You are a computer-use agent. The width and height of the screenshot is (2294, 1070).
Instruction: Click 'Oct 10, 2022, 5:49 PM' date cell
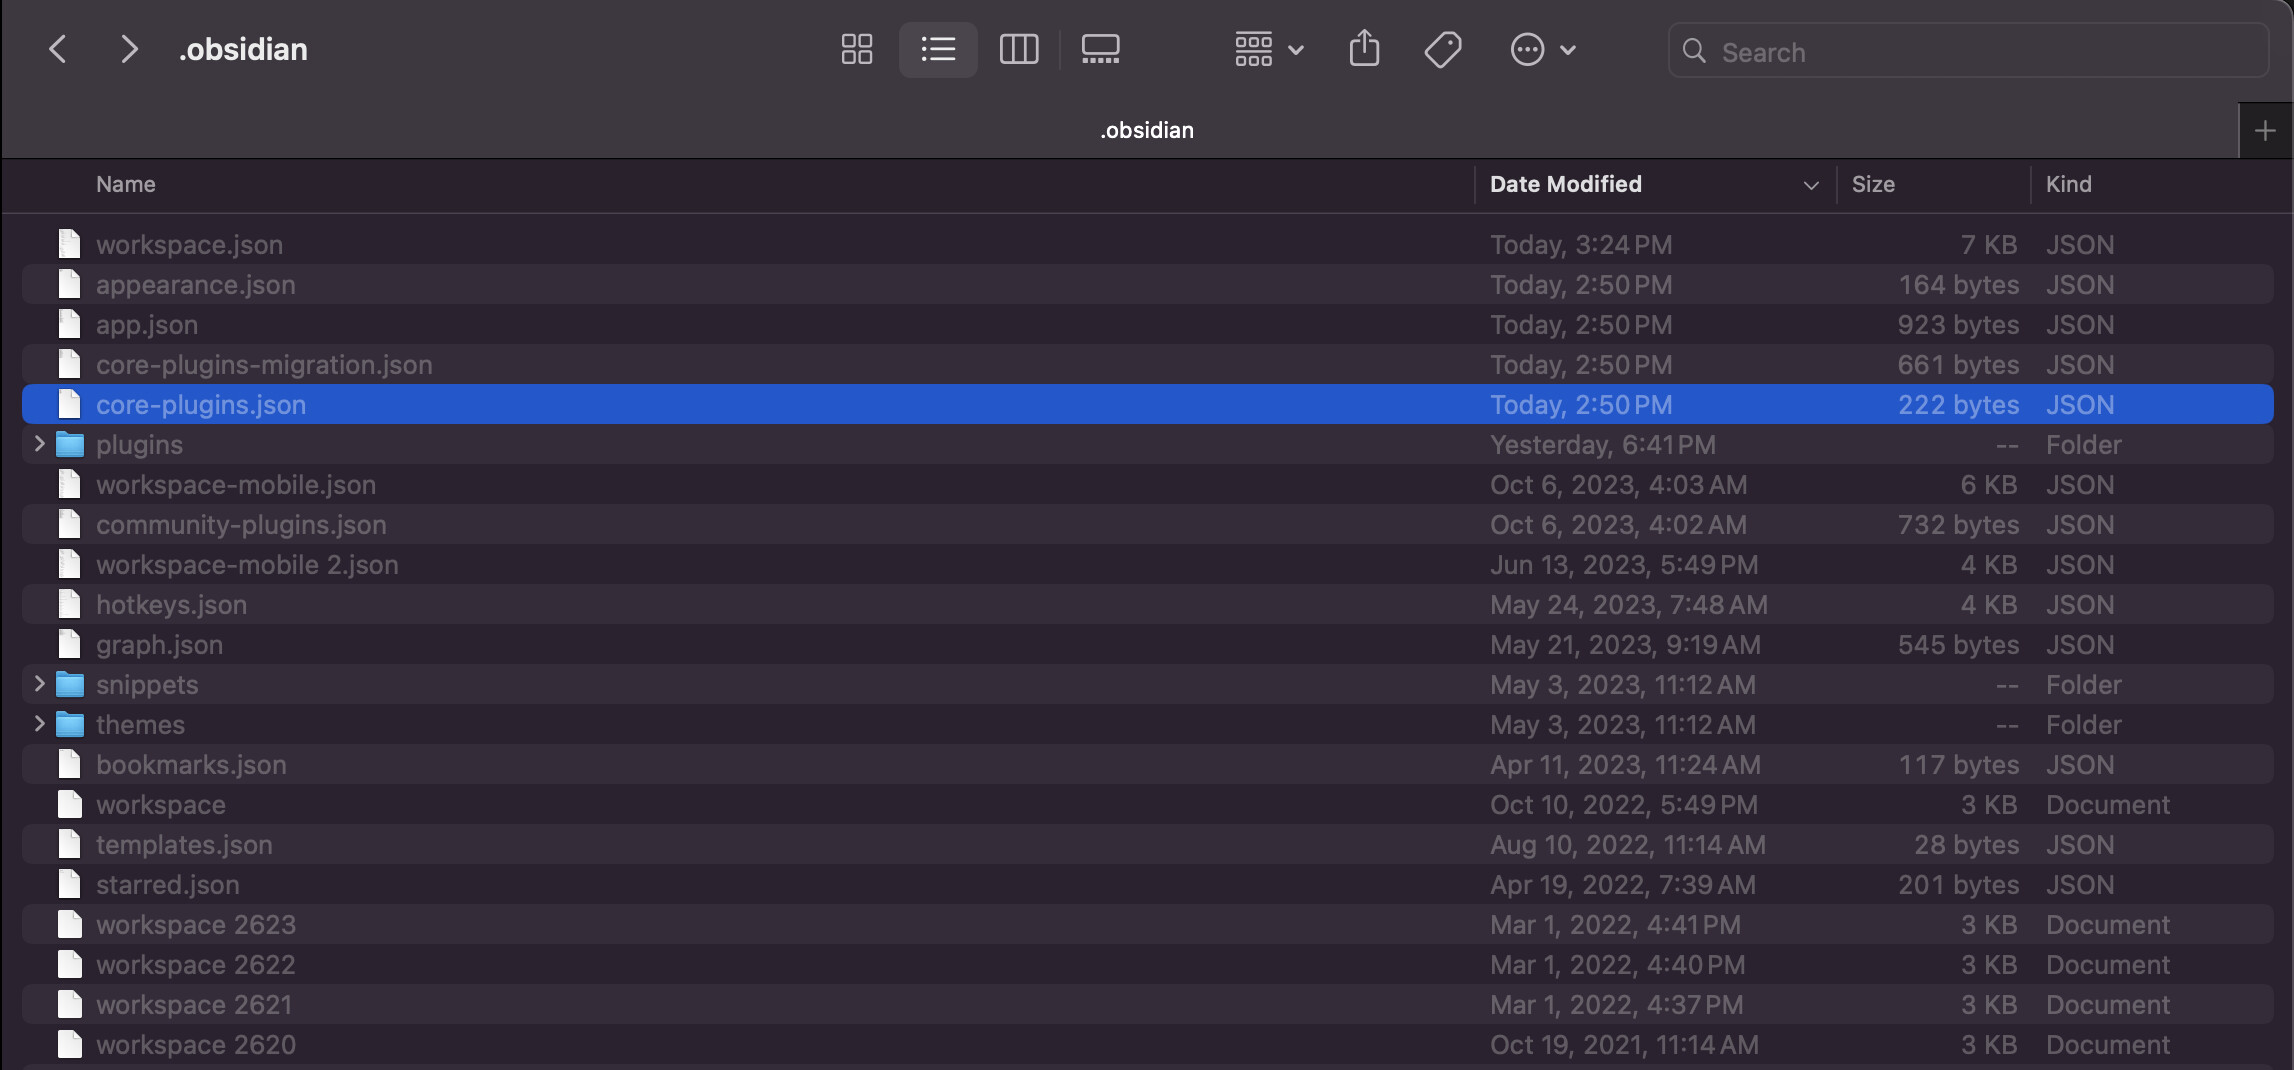tap(1624, 805)
